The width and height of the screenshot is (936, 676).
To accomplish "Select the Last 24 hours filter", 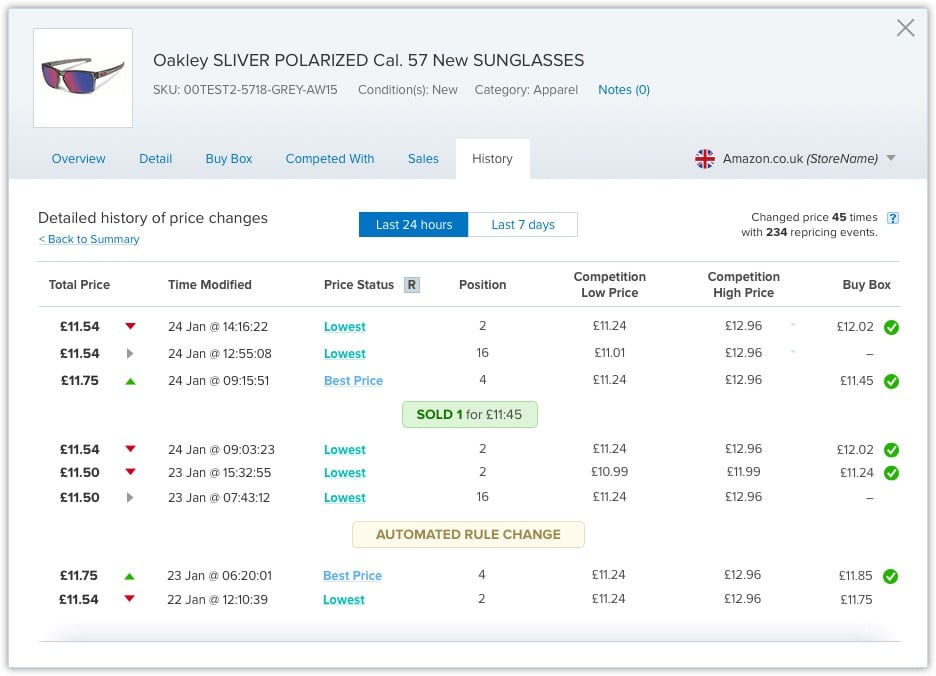I will 412,224.
